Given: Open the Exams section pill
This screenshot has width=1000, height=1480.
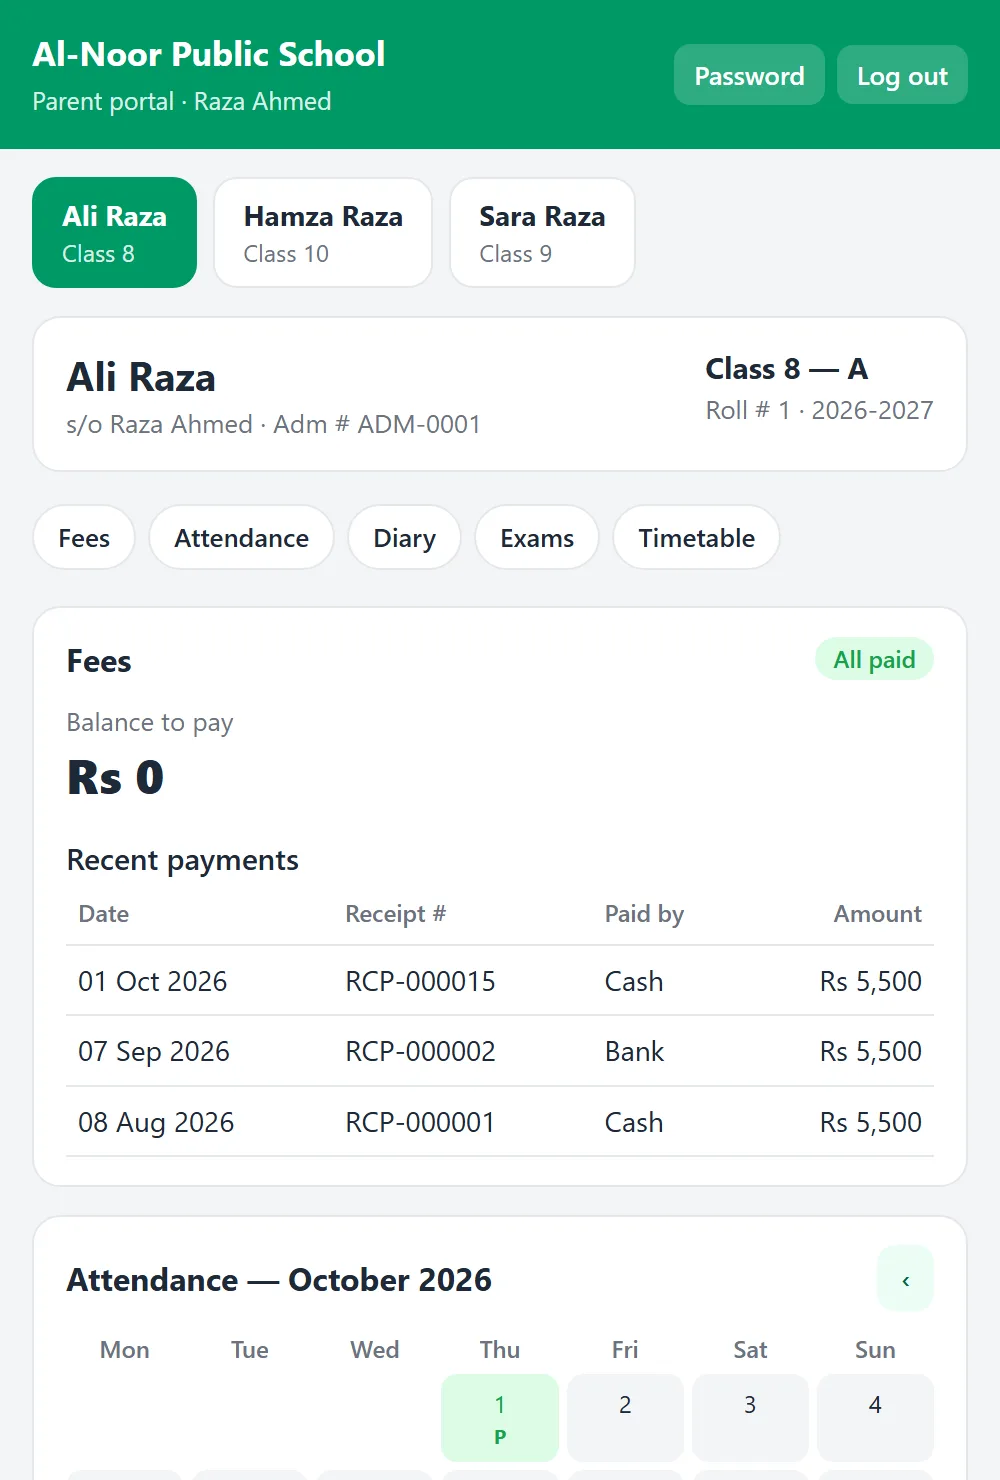Looking at the screenshot, I should pos(537,538).
